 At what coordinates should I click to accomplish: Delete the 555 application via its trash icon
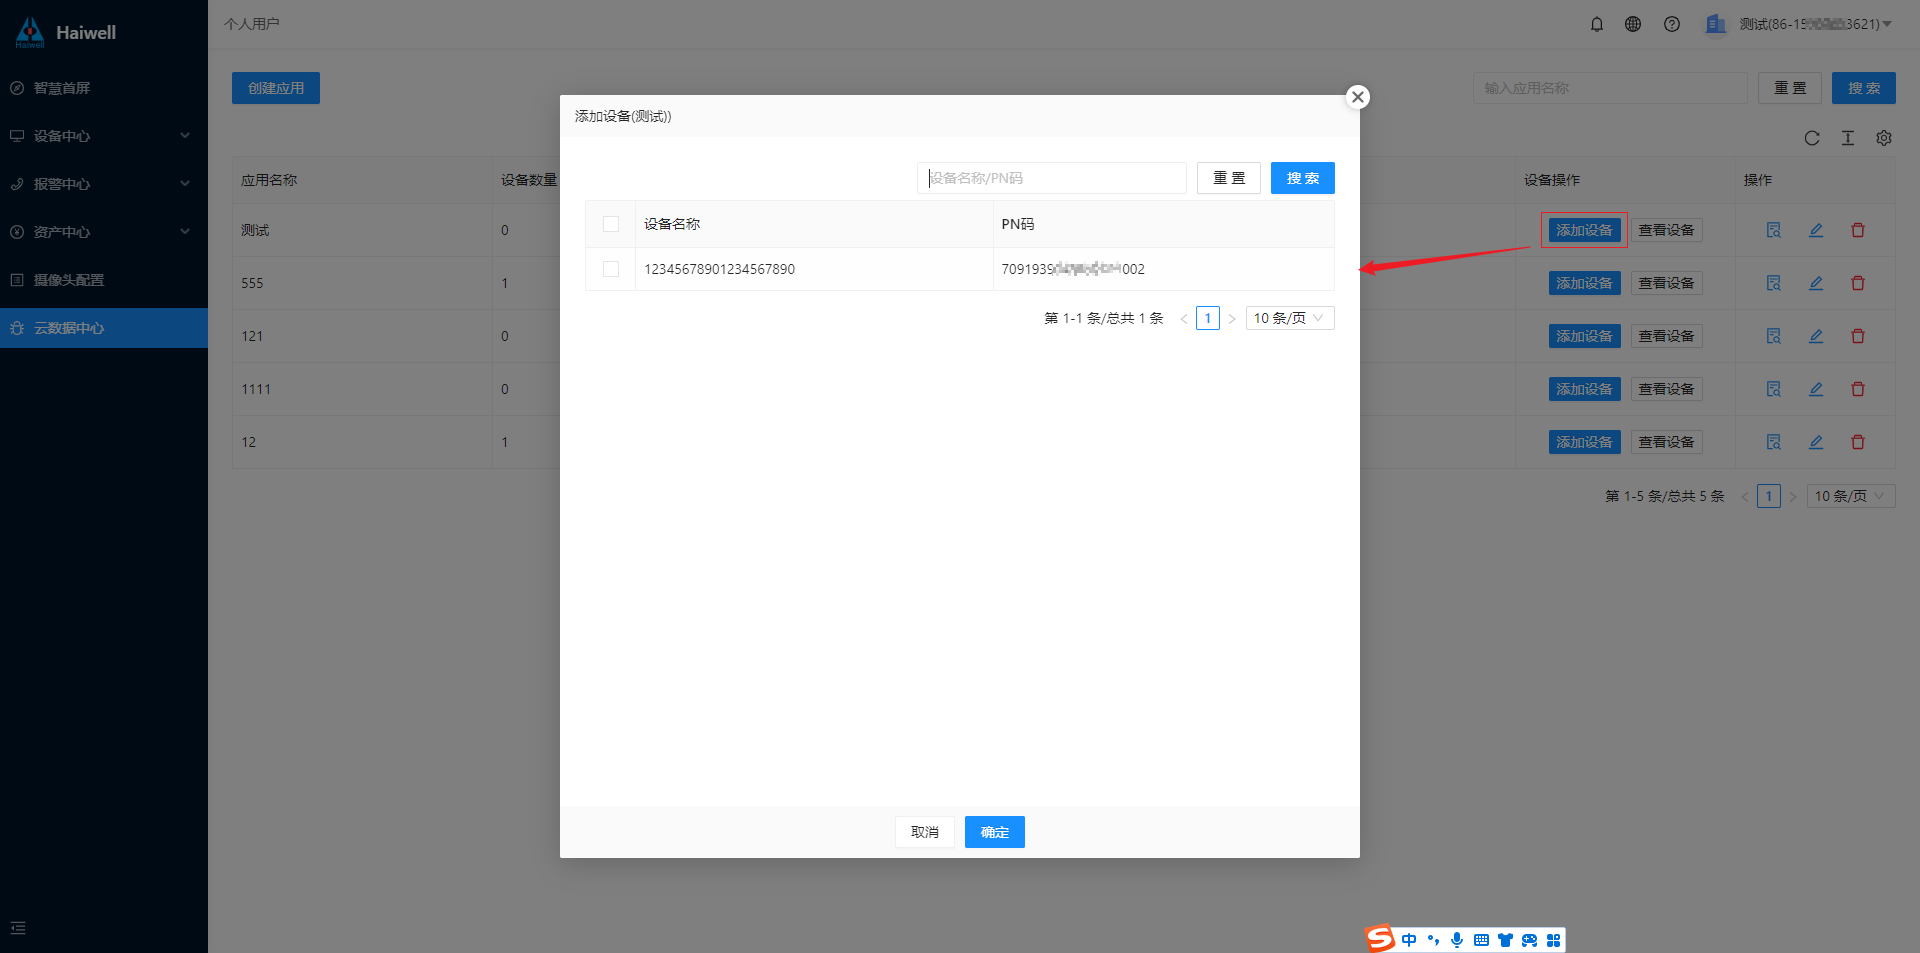[1858, 283]
